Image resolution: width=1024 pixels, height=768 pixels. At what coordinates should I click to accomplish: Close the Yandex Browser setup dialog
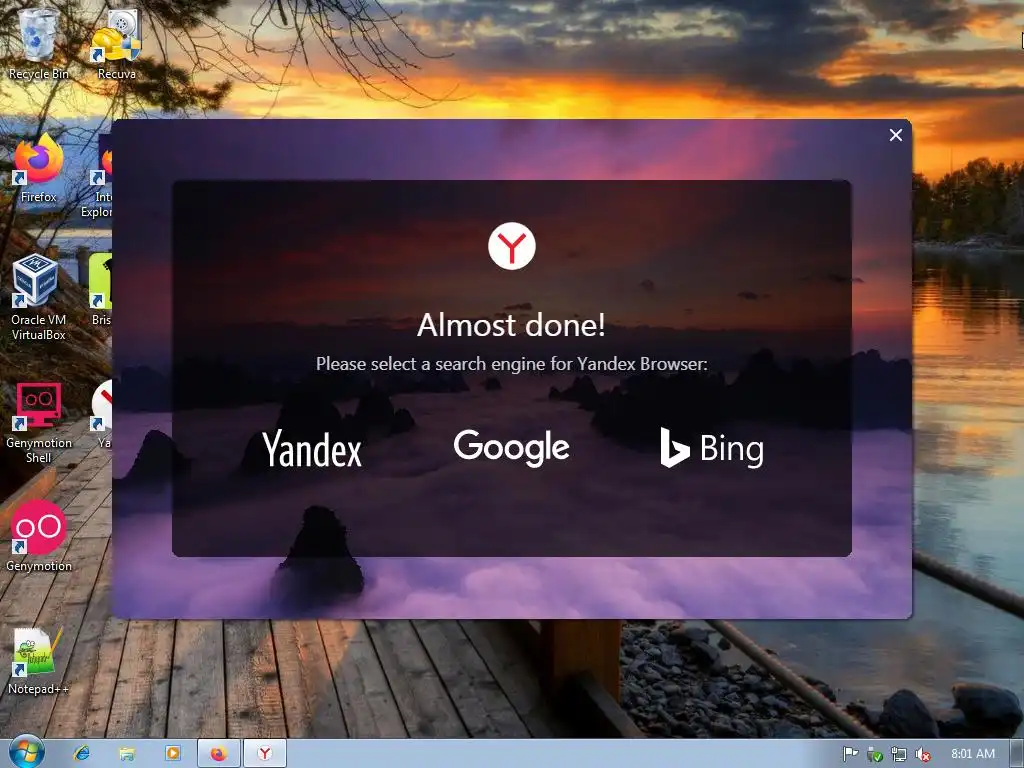[895, 135]
